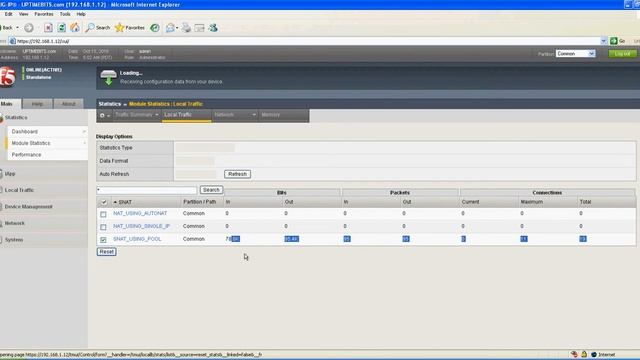The width and height of the screenshot is (640, 360).
Task: Open the browser Favorites menu
Action: (x=44, y=14)
